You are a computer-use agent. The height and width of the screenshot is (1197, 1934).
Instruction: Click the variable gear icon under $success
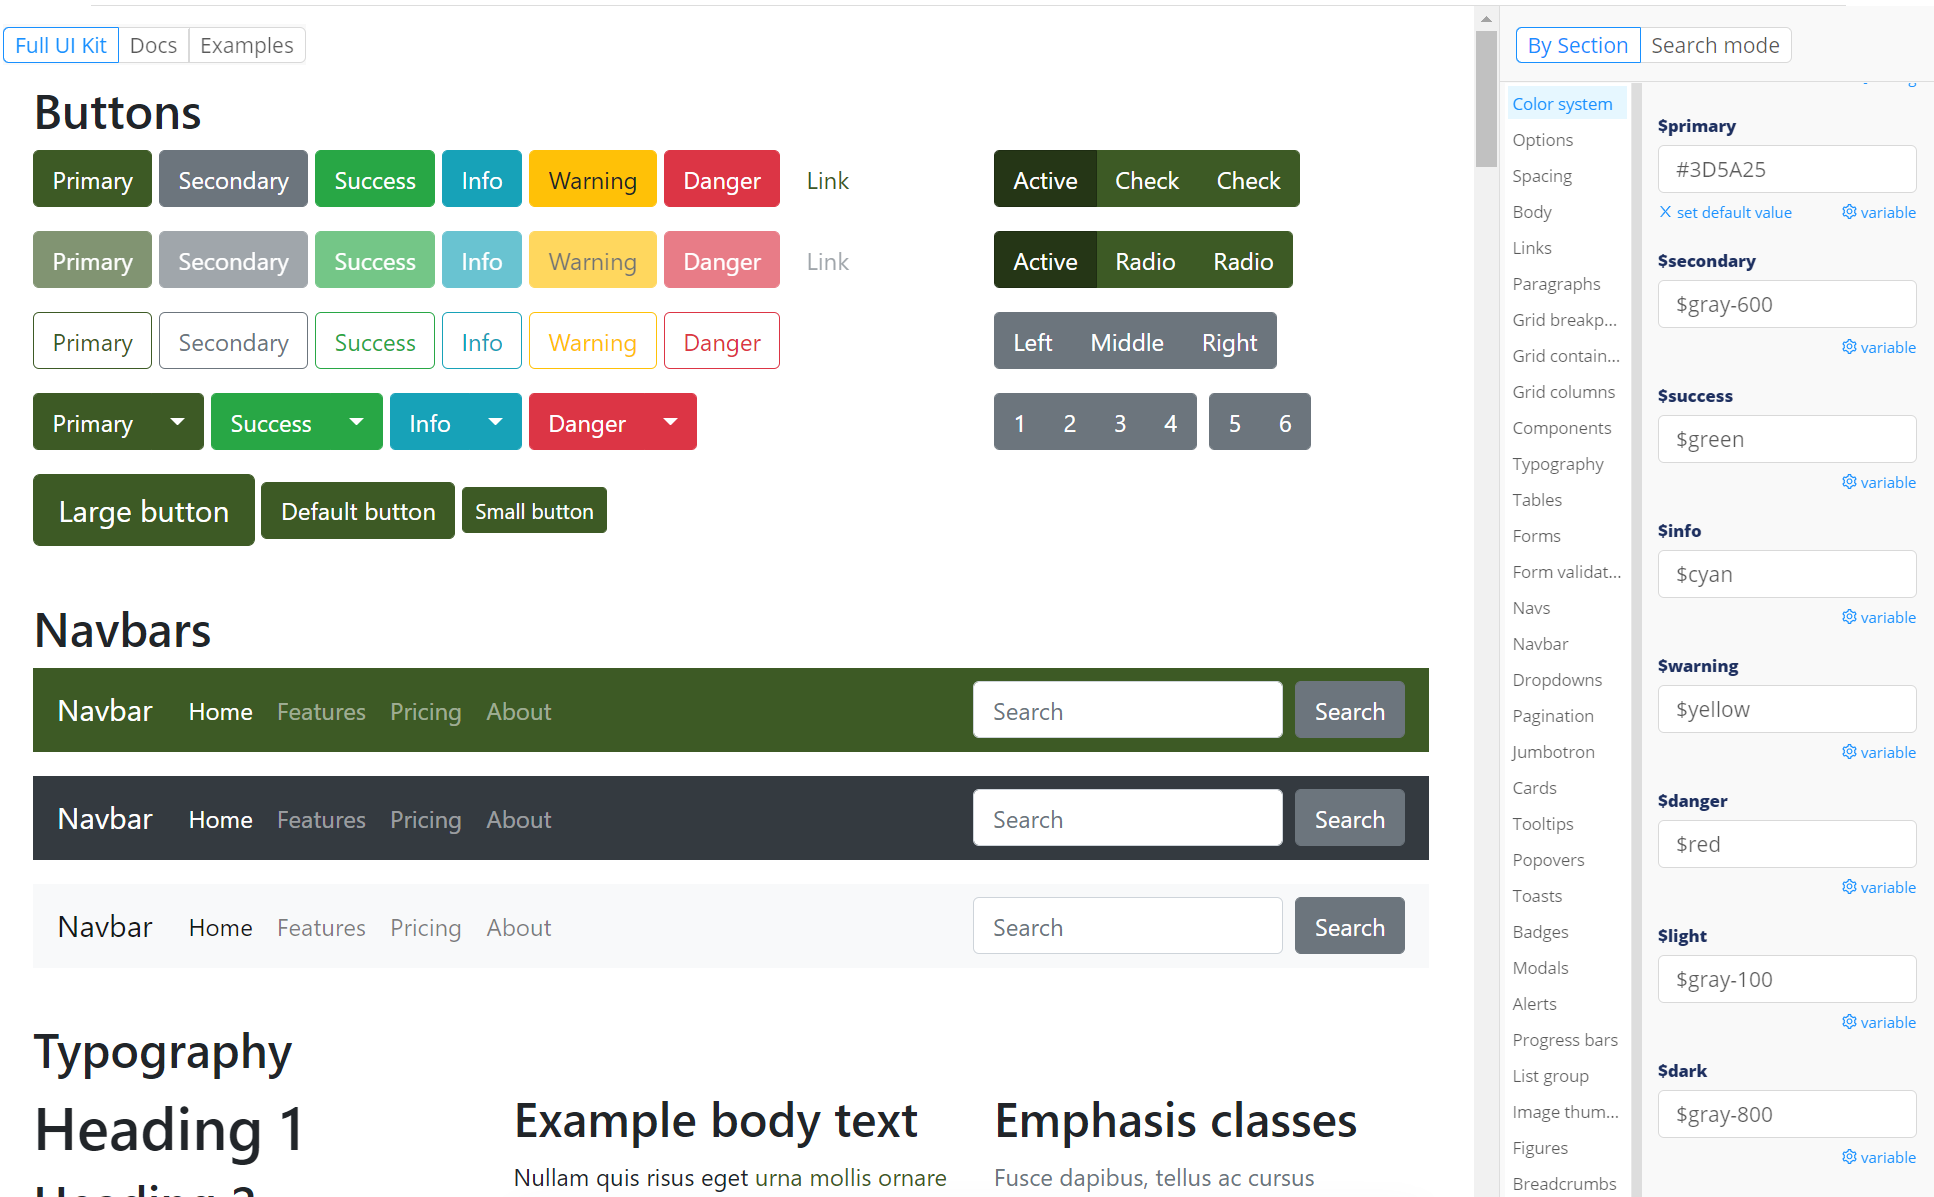pos(1849,482)
